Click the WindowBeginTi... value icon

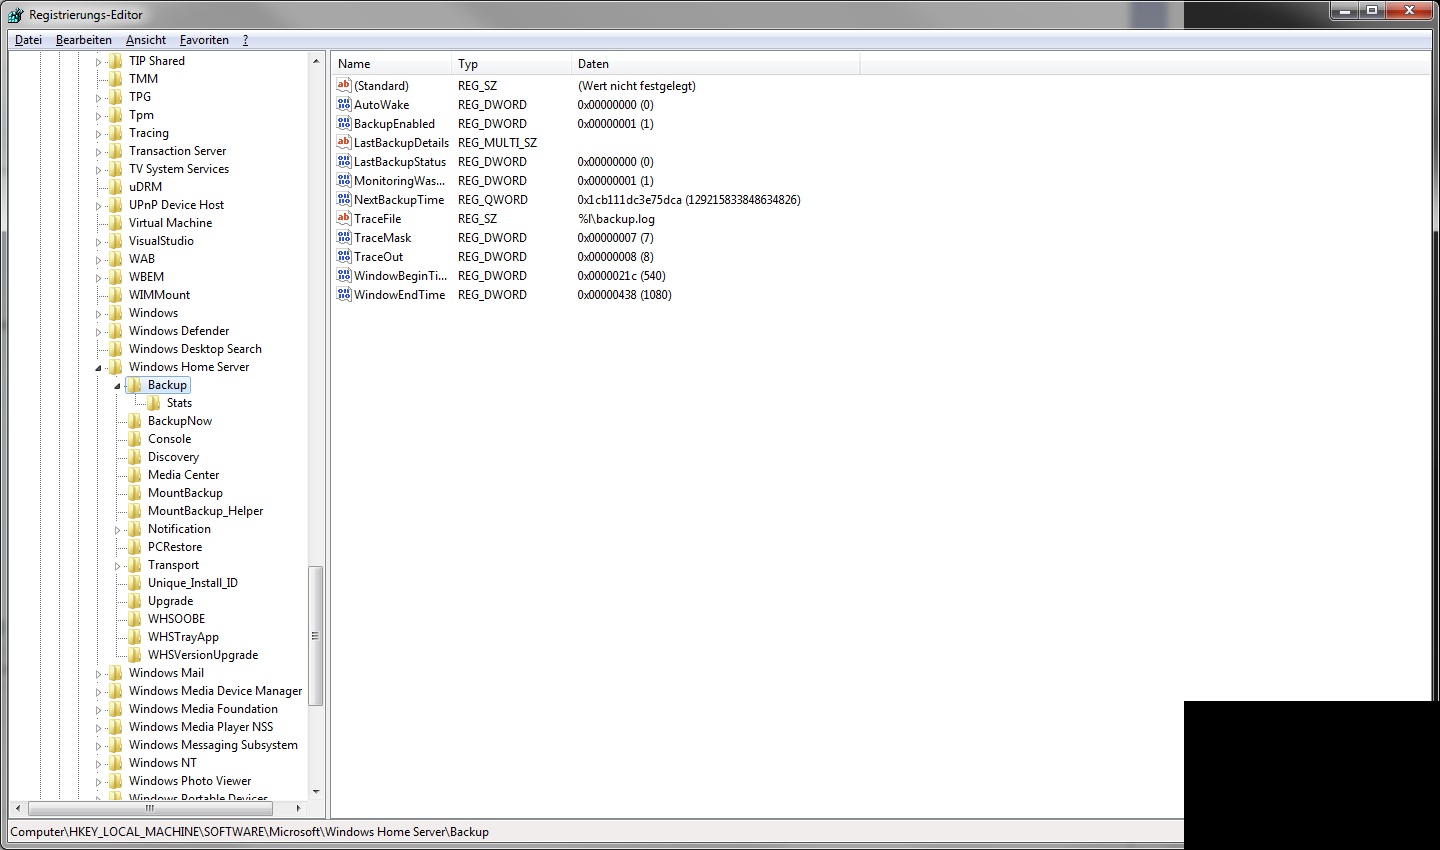tap(344, 275)
